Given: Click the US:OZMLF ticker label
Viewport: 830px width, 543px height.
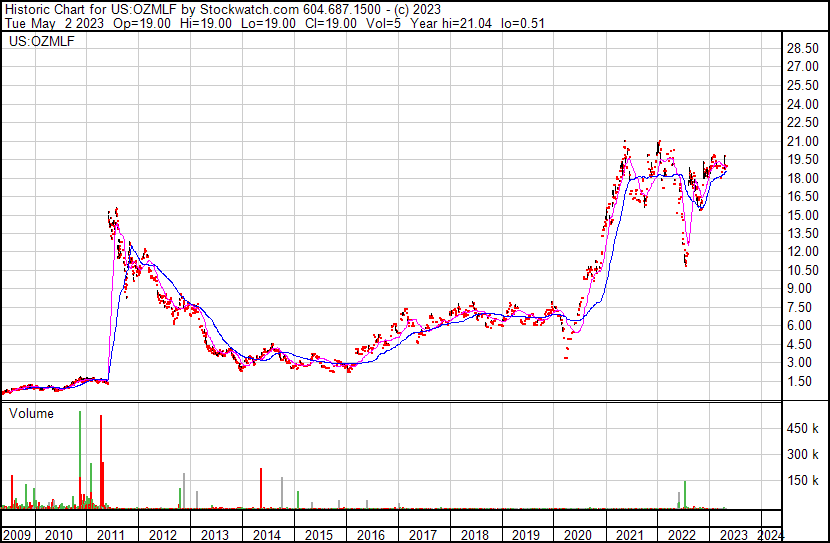Looking at the screenshot, I should pyautogui.click(x=37, y=42).
